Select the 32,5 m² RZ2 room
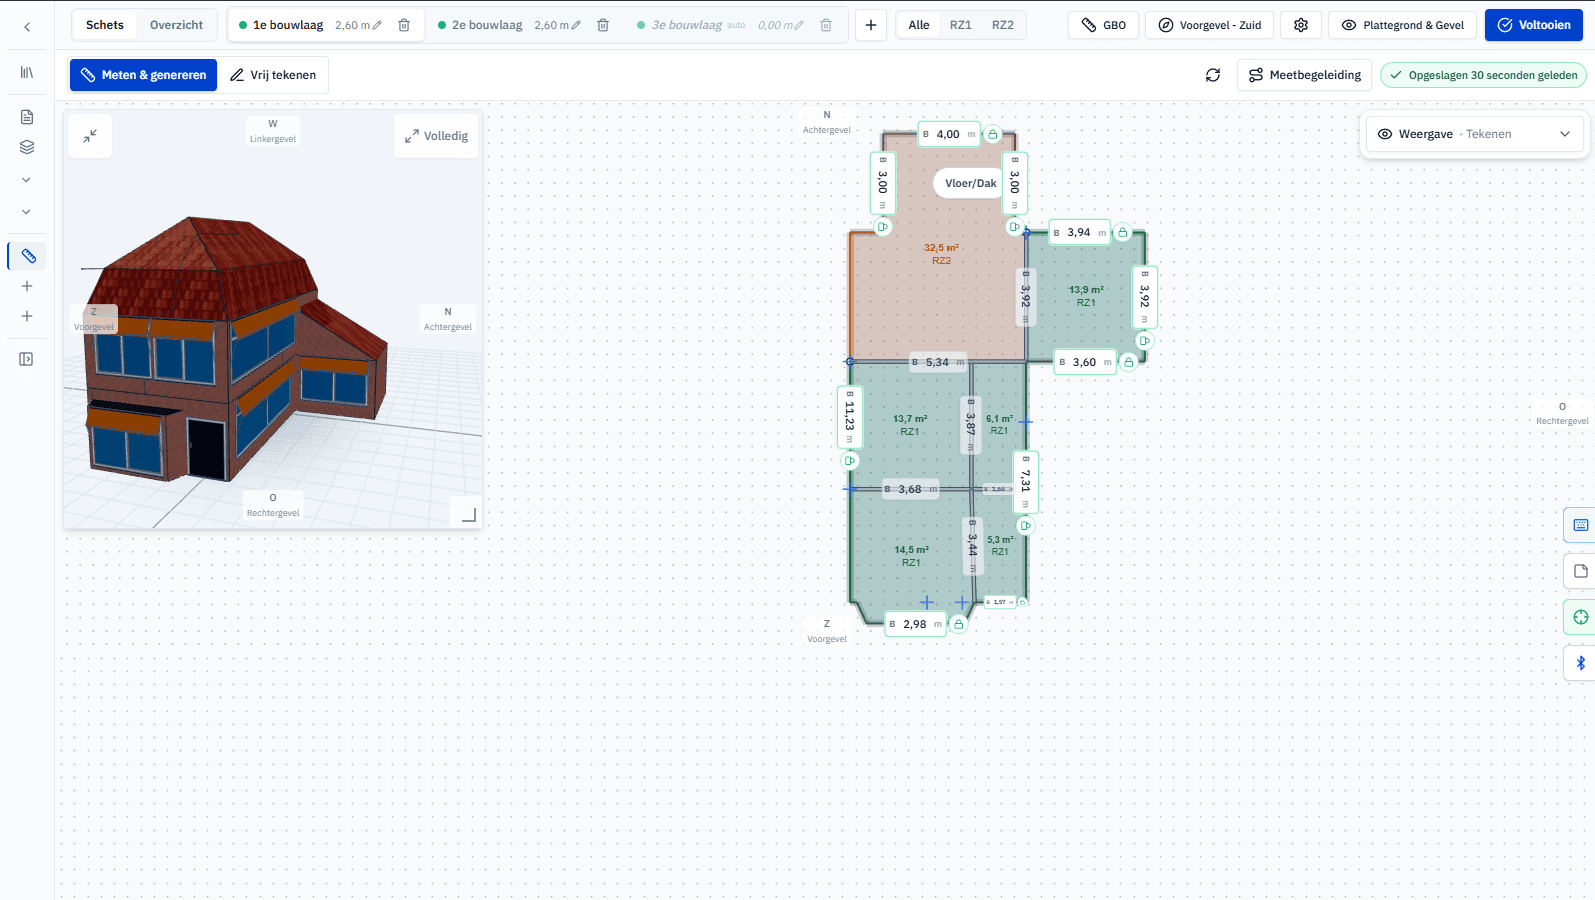Image resolution: width=1595 pixels, height=900 pixels. (941, 254)
